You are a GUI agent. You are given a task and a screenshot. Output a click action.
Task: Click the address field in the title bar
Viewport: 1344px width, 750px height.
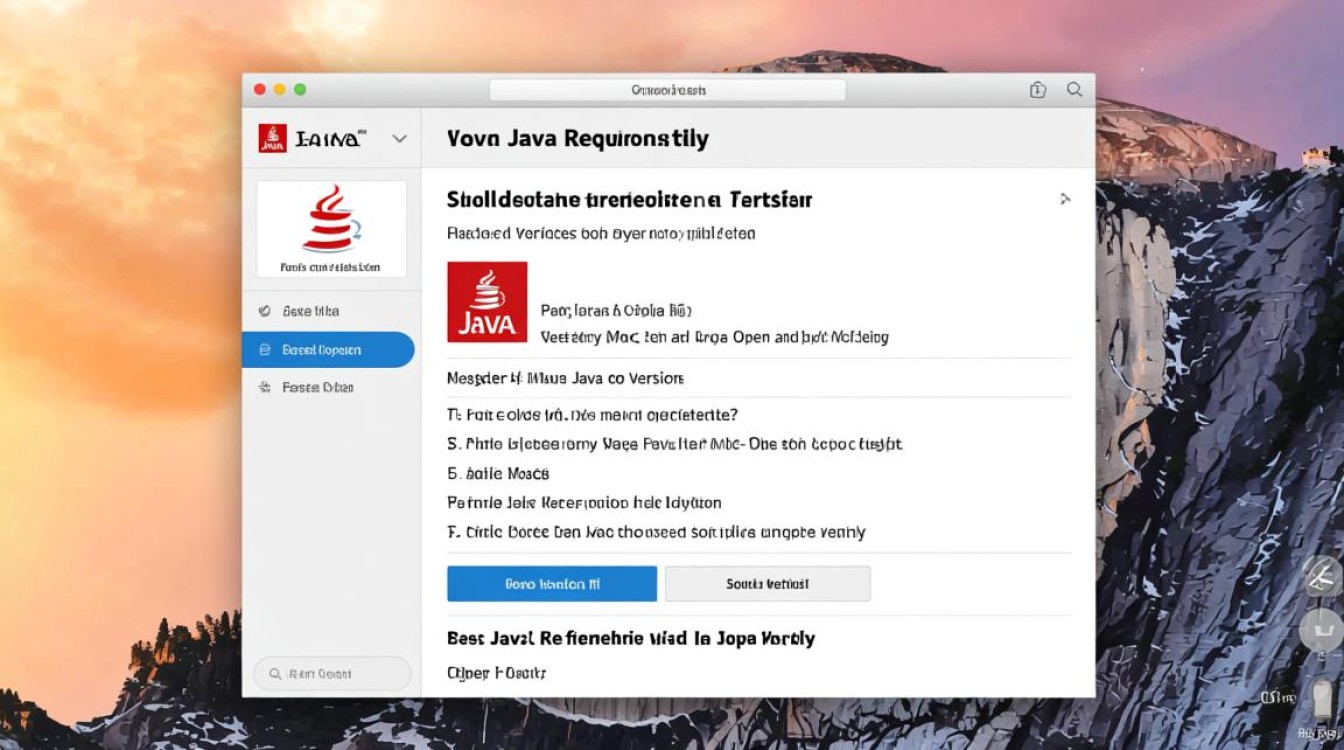pos(667,89)
